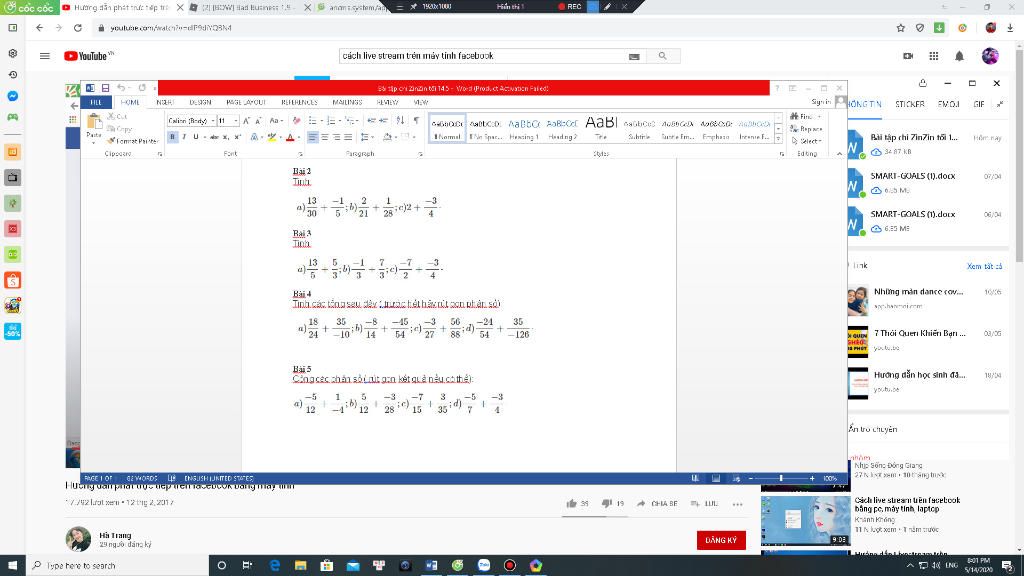Click the CHIA SẺ share button
Screen dimensions: 1024x576
[658, 504]
